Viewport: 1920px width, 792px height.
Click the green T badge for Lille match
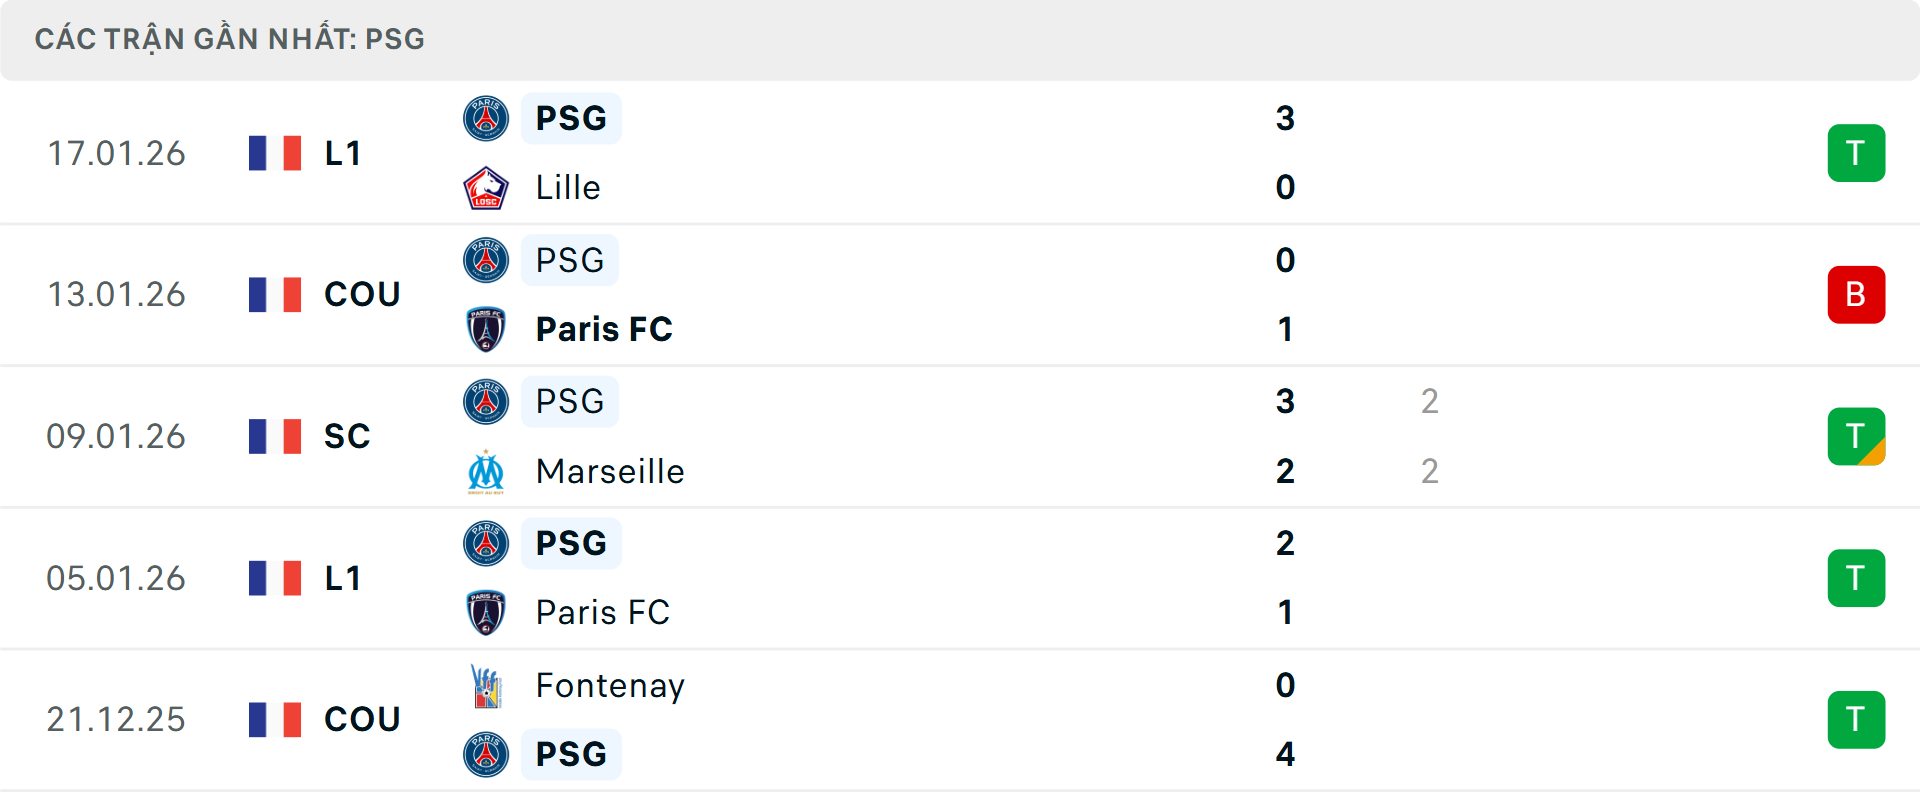[x=1856, y=153]
